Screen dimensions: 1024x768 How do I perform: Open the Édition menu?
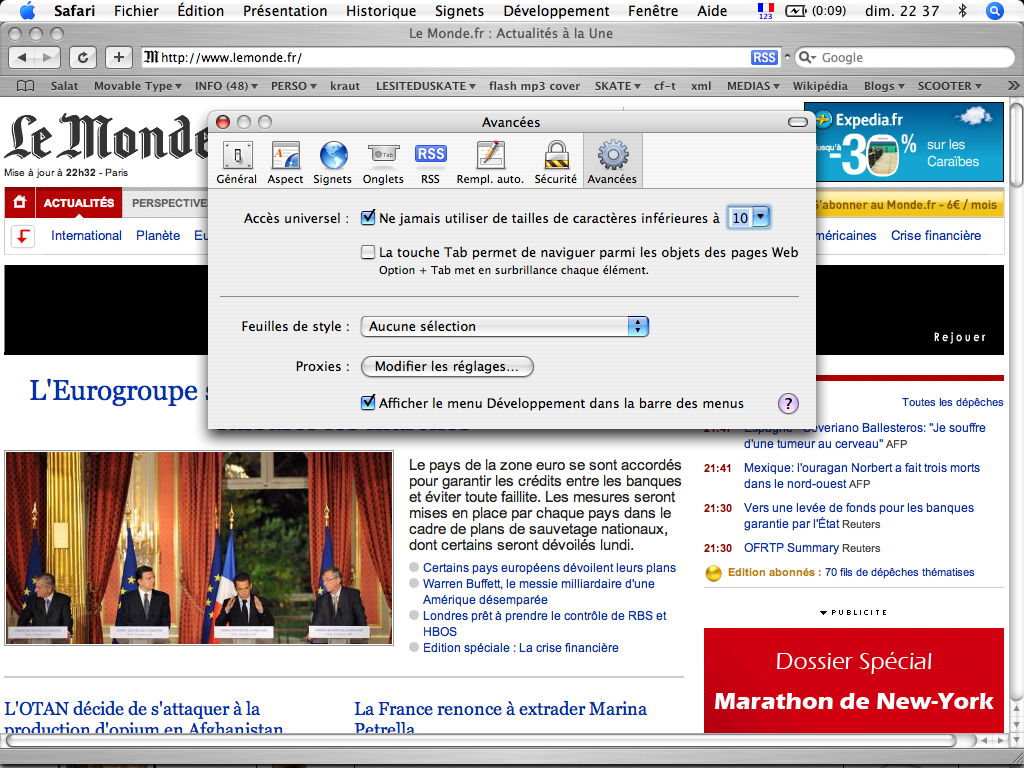[x=200, y=10]
